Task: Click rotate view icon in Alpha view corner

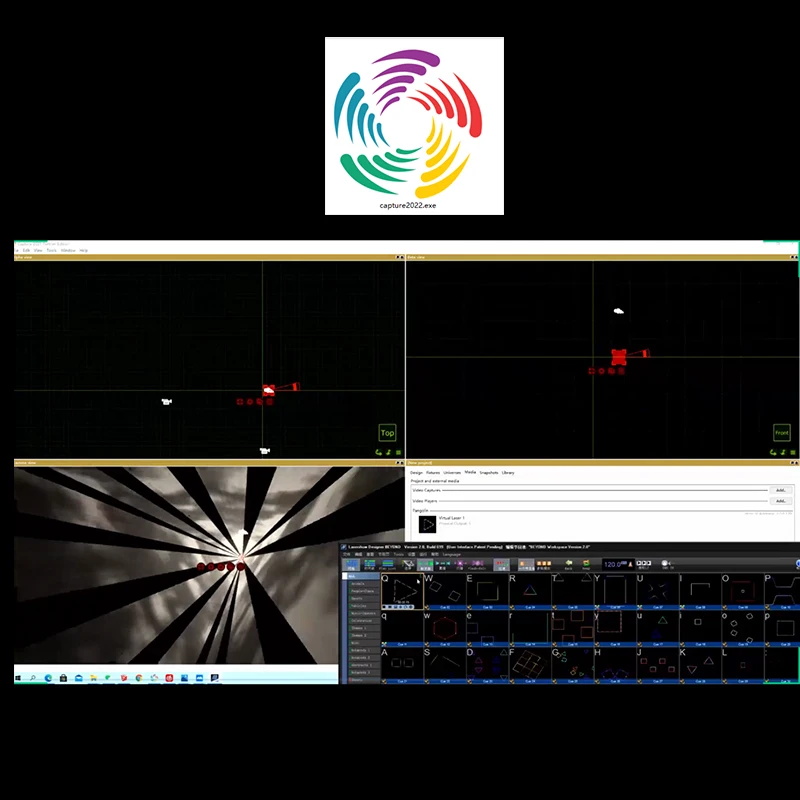Action: [379, 453]
